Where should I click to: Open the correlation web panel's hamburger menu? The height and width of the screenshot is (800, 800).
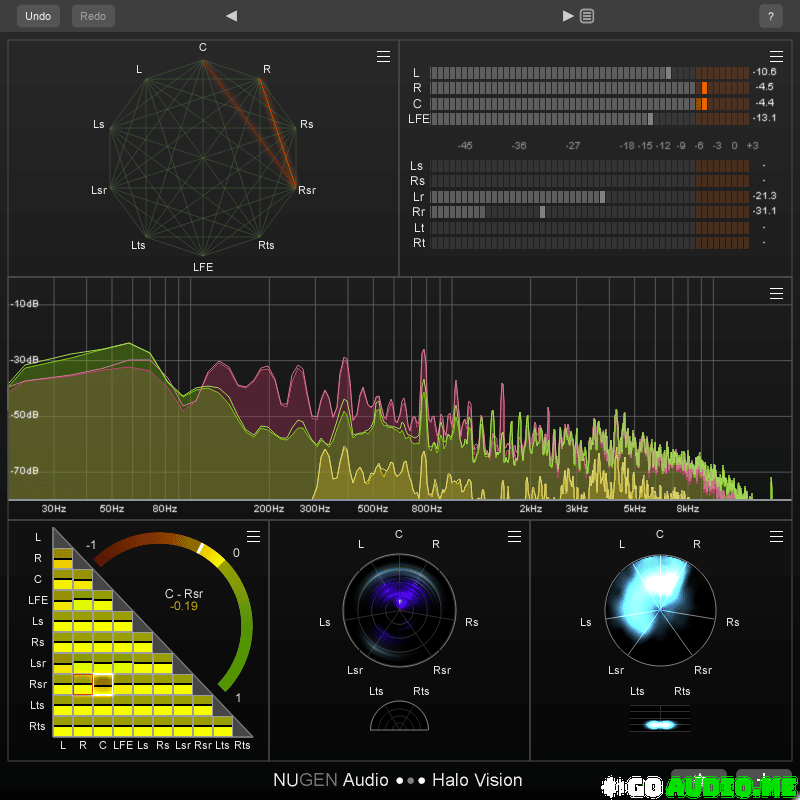point(383,57)
